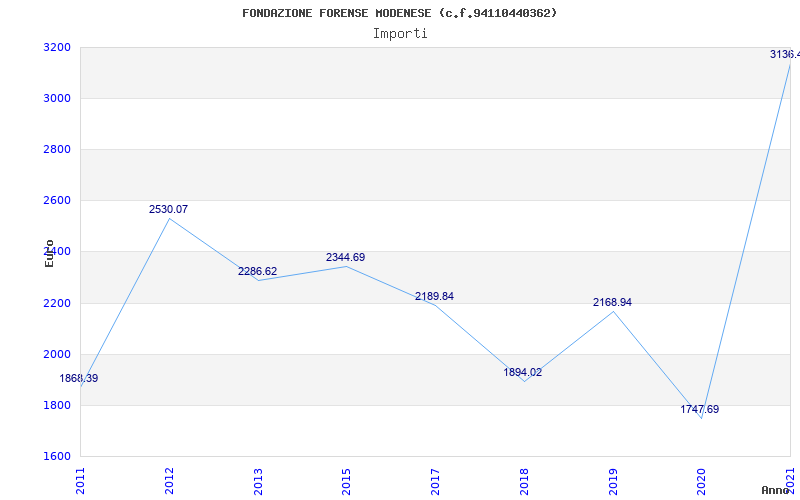Click the 2021 data label starting 3136
This screenshot has width=800, height=500.
pyautogui.click(x=785, y=54)
